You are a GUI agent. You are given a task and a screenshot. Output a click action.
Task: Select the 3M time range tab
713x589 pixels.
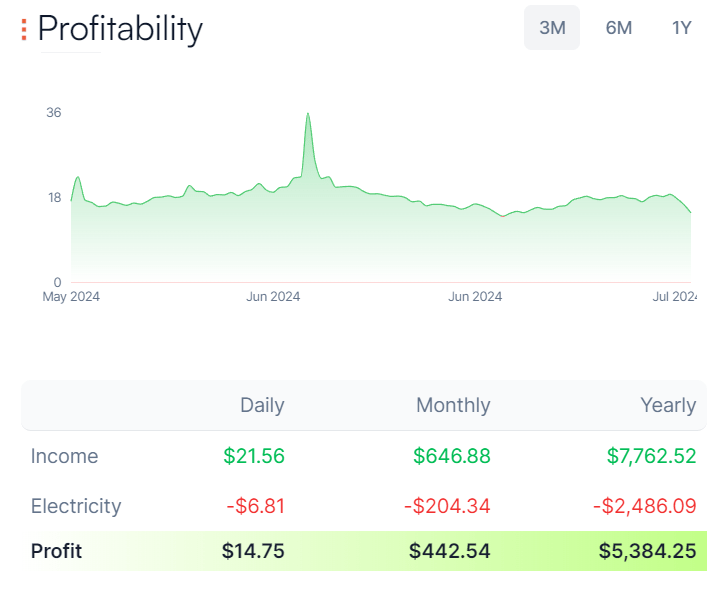[552, 28]
